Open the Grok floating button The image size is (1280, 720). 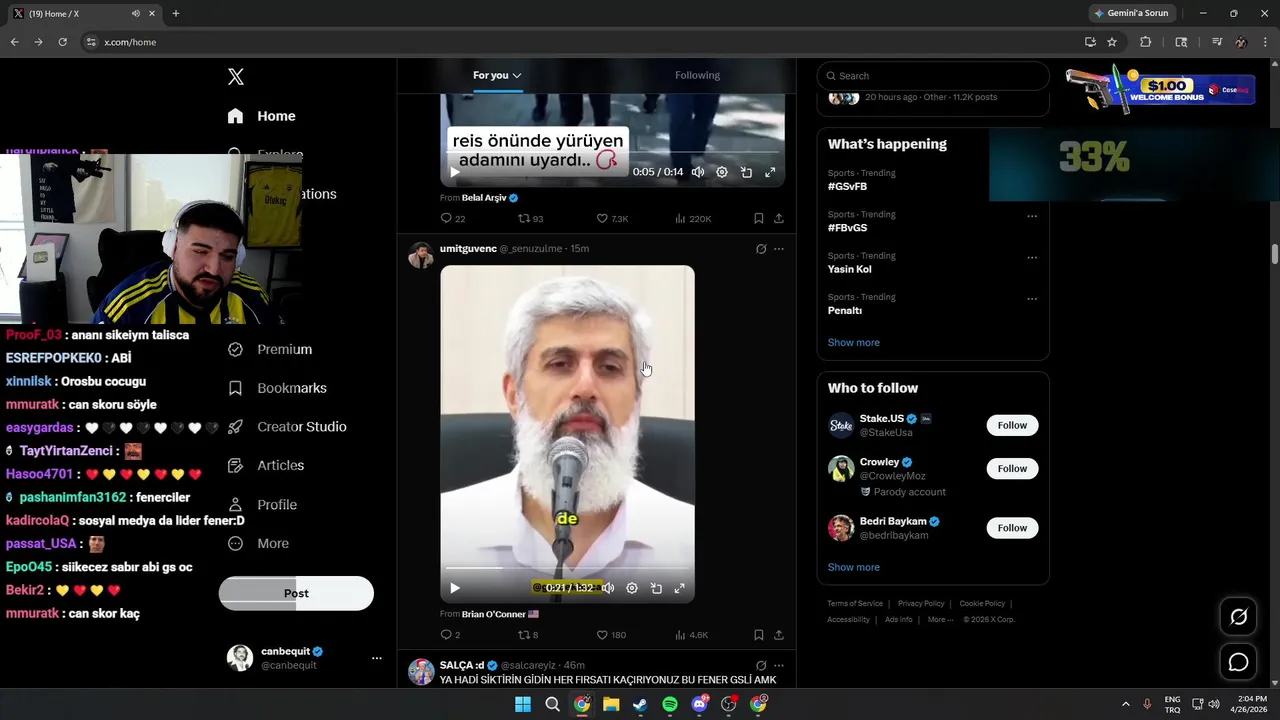1238,617
